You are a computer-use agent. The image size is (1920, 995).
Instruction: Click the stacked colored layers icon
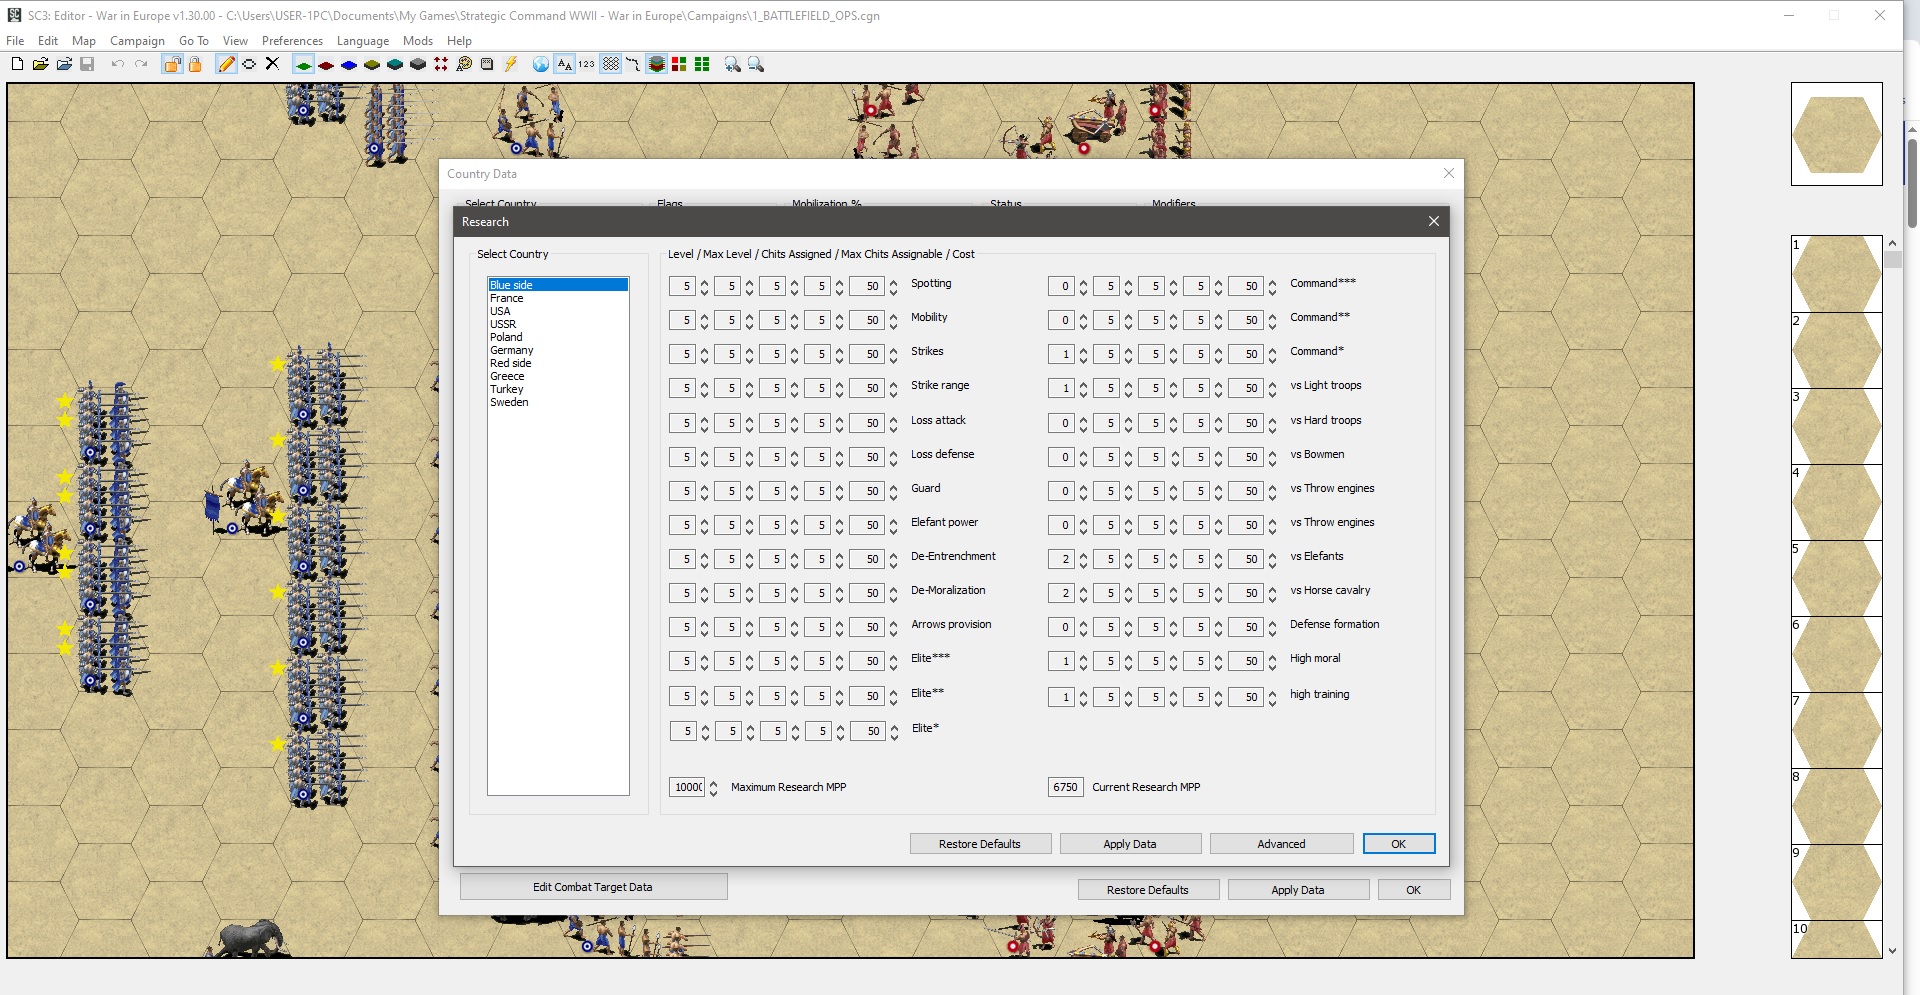[656, 64]
